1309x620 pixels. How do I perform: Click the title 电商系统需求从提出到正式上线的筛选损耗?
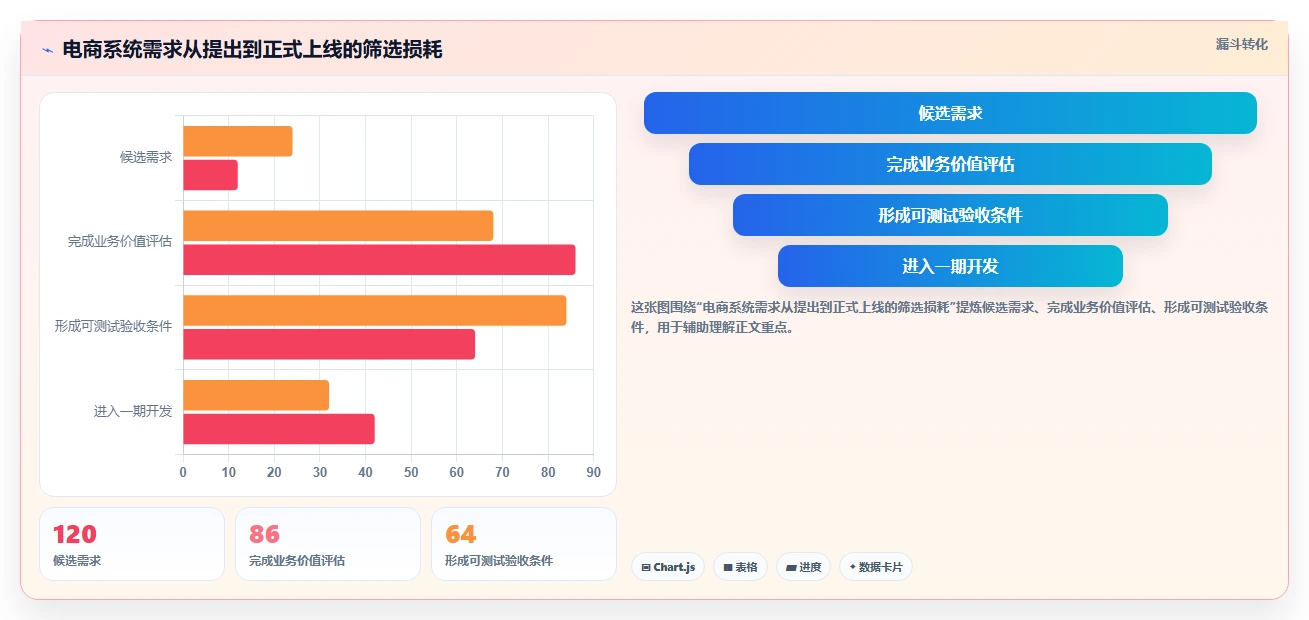(252, 50)
